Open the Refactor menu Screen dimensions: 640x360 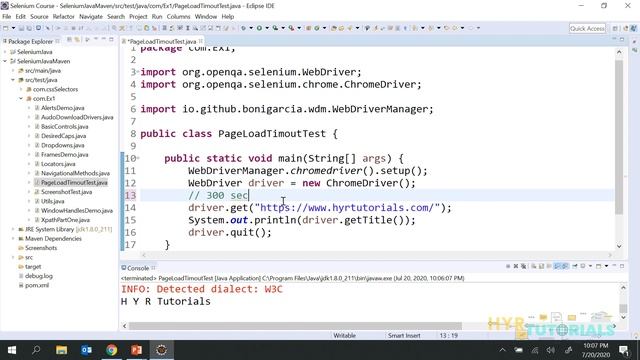pos(64,17)
